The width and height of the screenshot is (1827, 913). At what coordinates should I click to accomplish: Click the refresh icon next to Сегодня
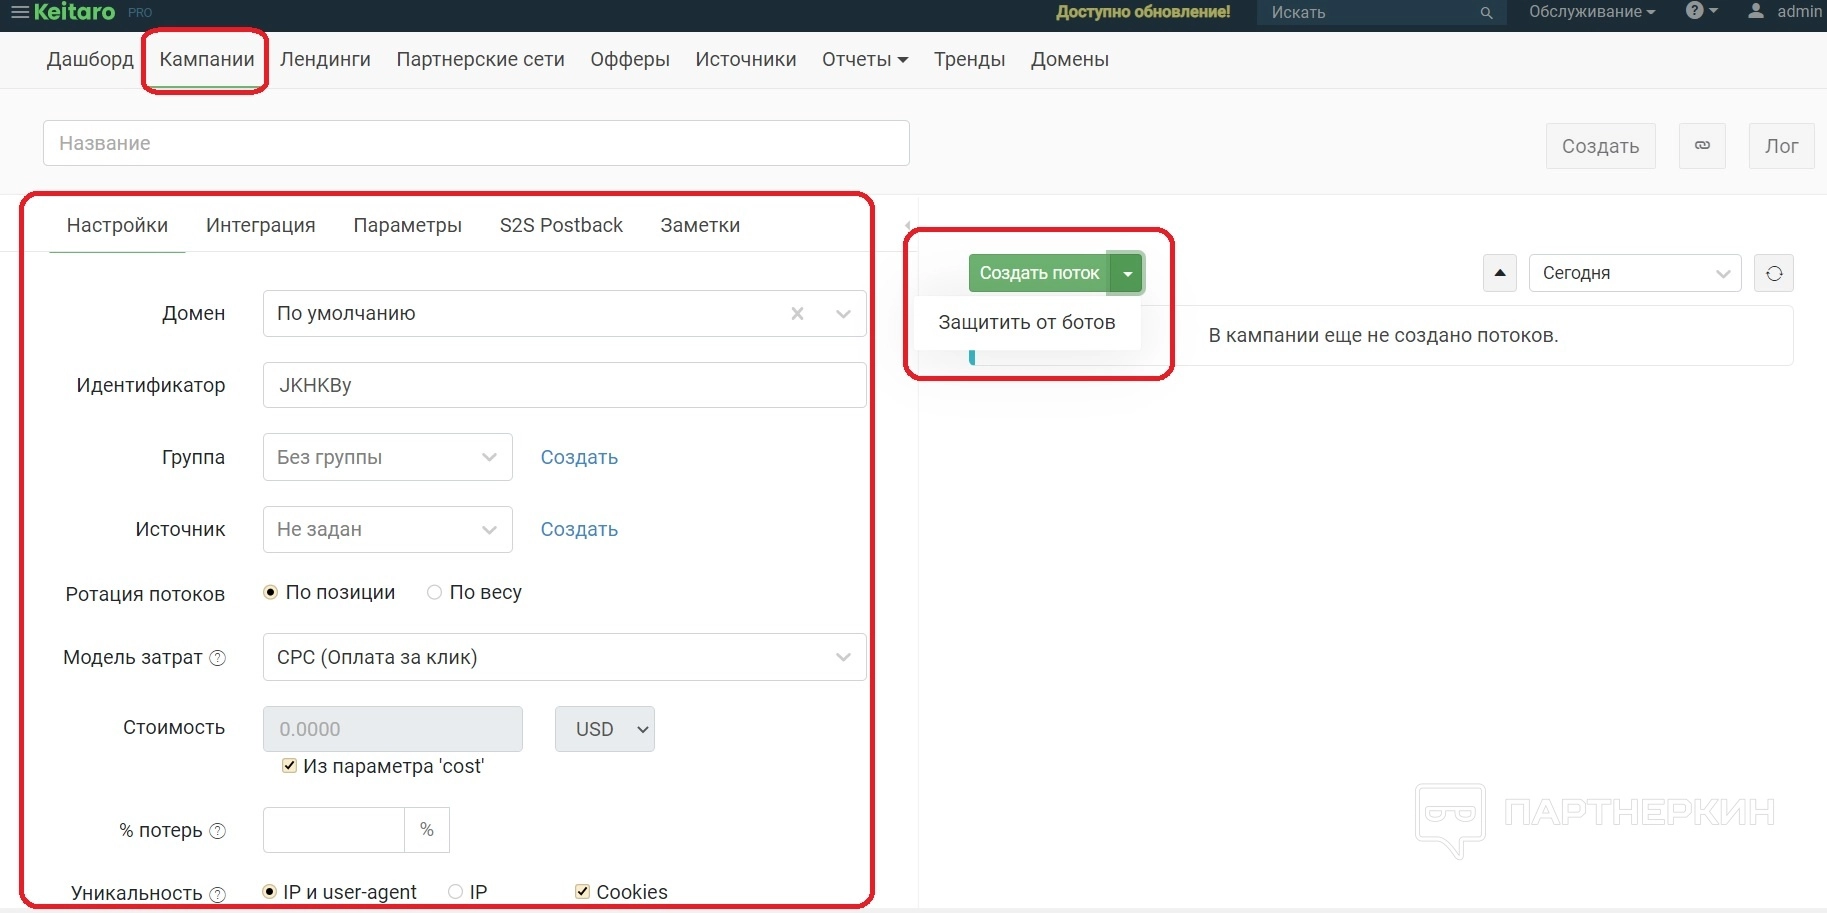1774,273
